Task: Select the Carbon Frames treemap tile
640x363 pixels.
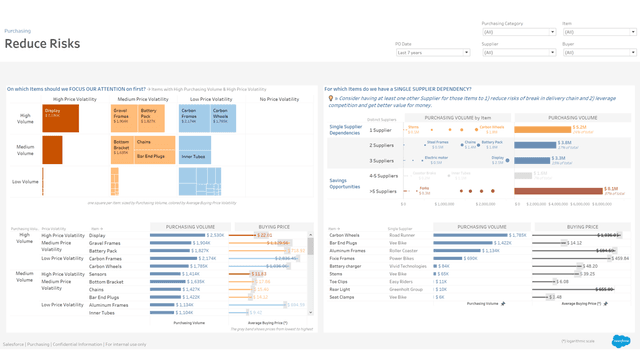Action: [194, 118]
